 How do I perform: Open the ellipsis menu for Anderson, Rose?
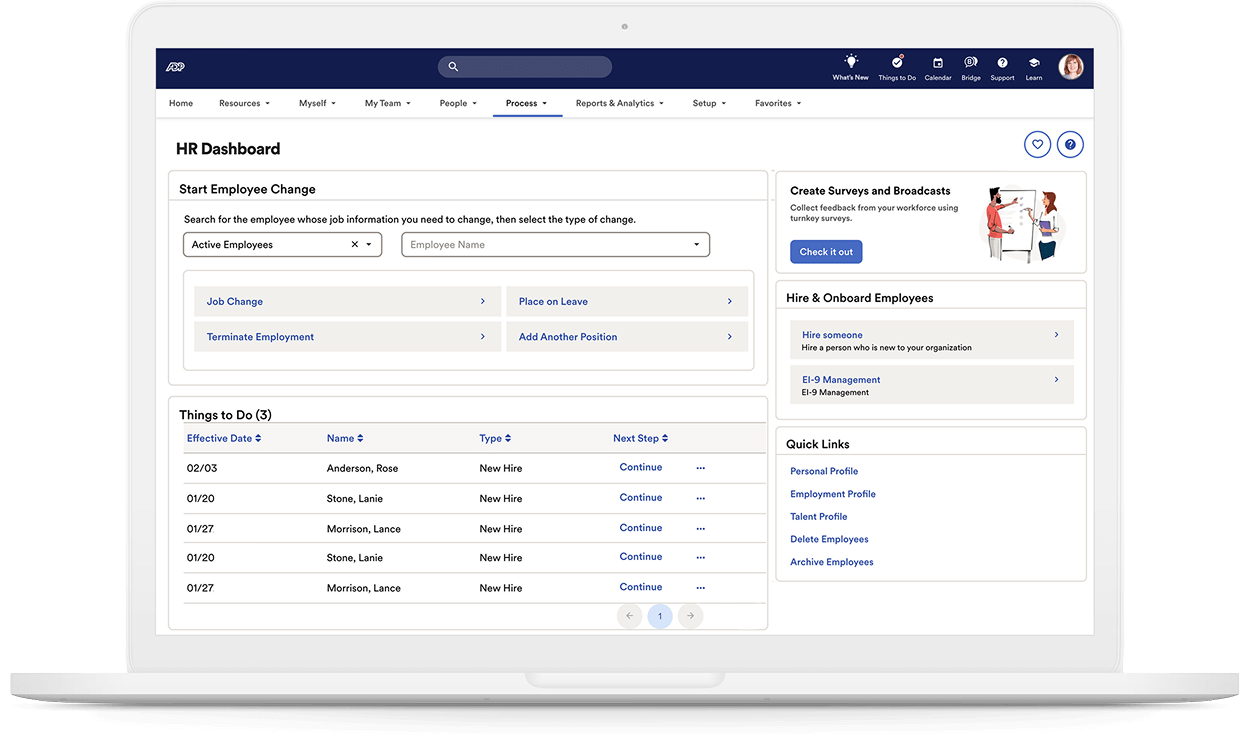[x=700, y=467]
